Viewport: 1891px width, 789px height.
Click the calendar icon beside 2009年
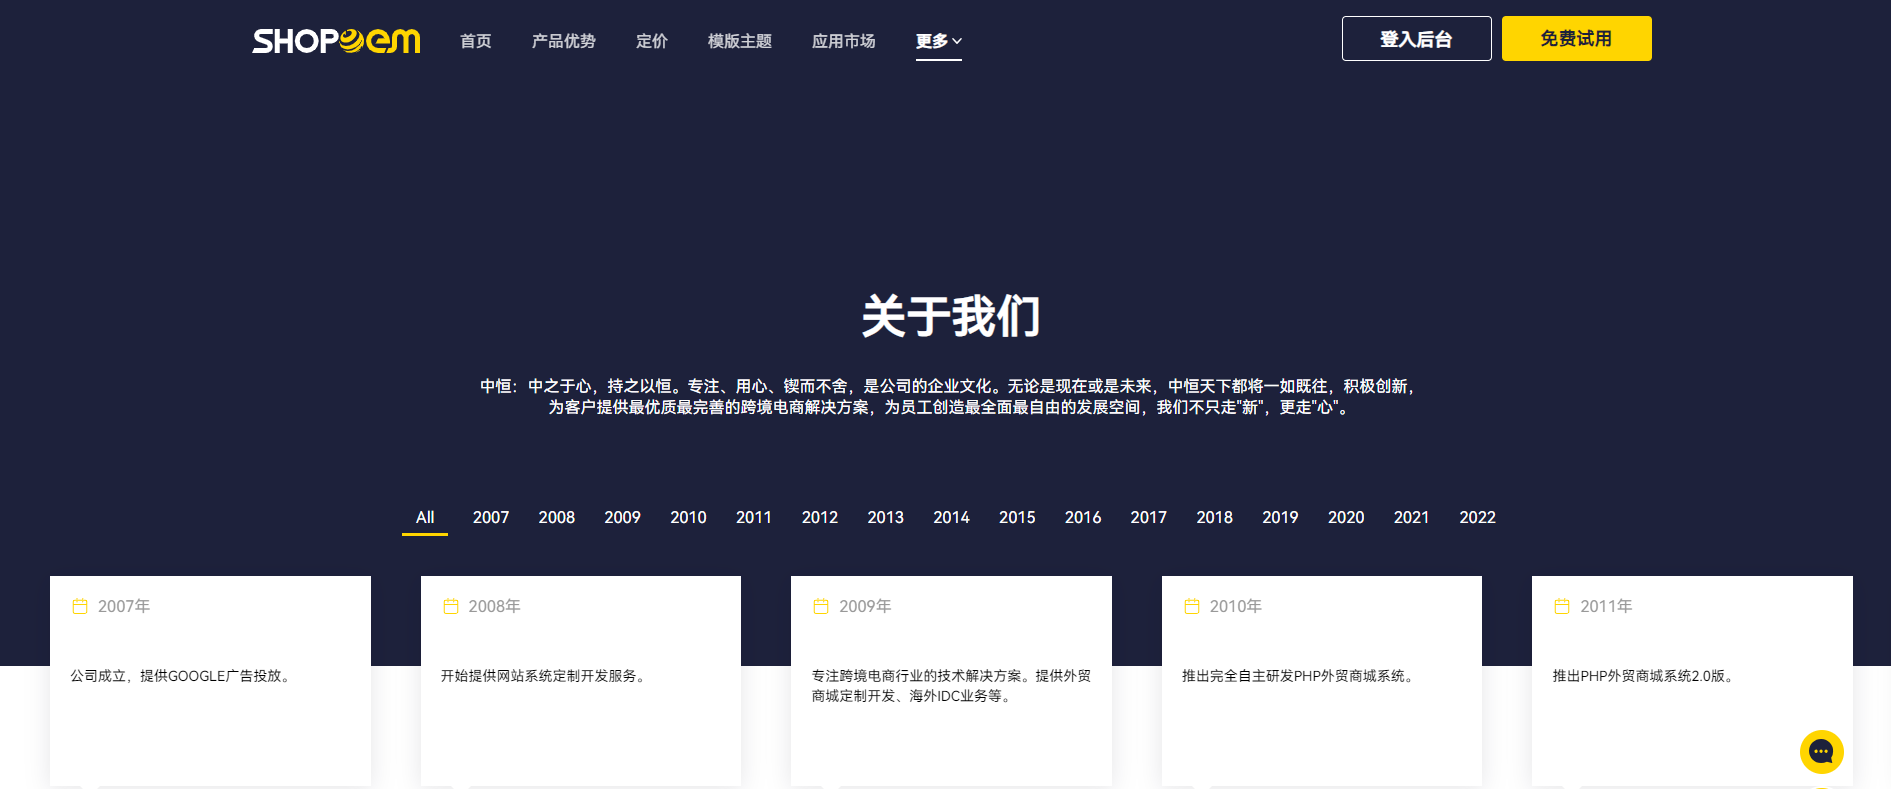821,606
